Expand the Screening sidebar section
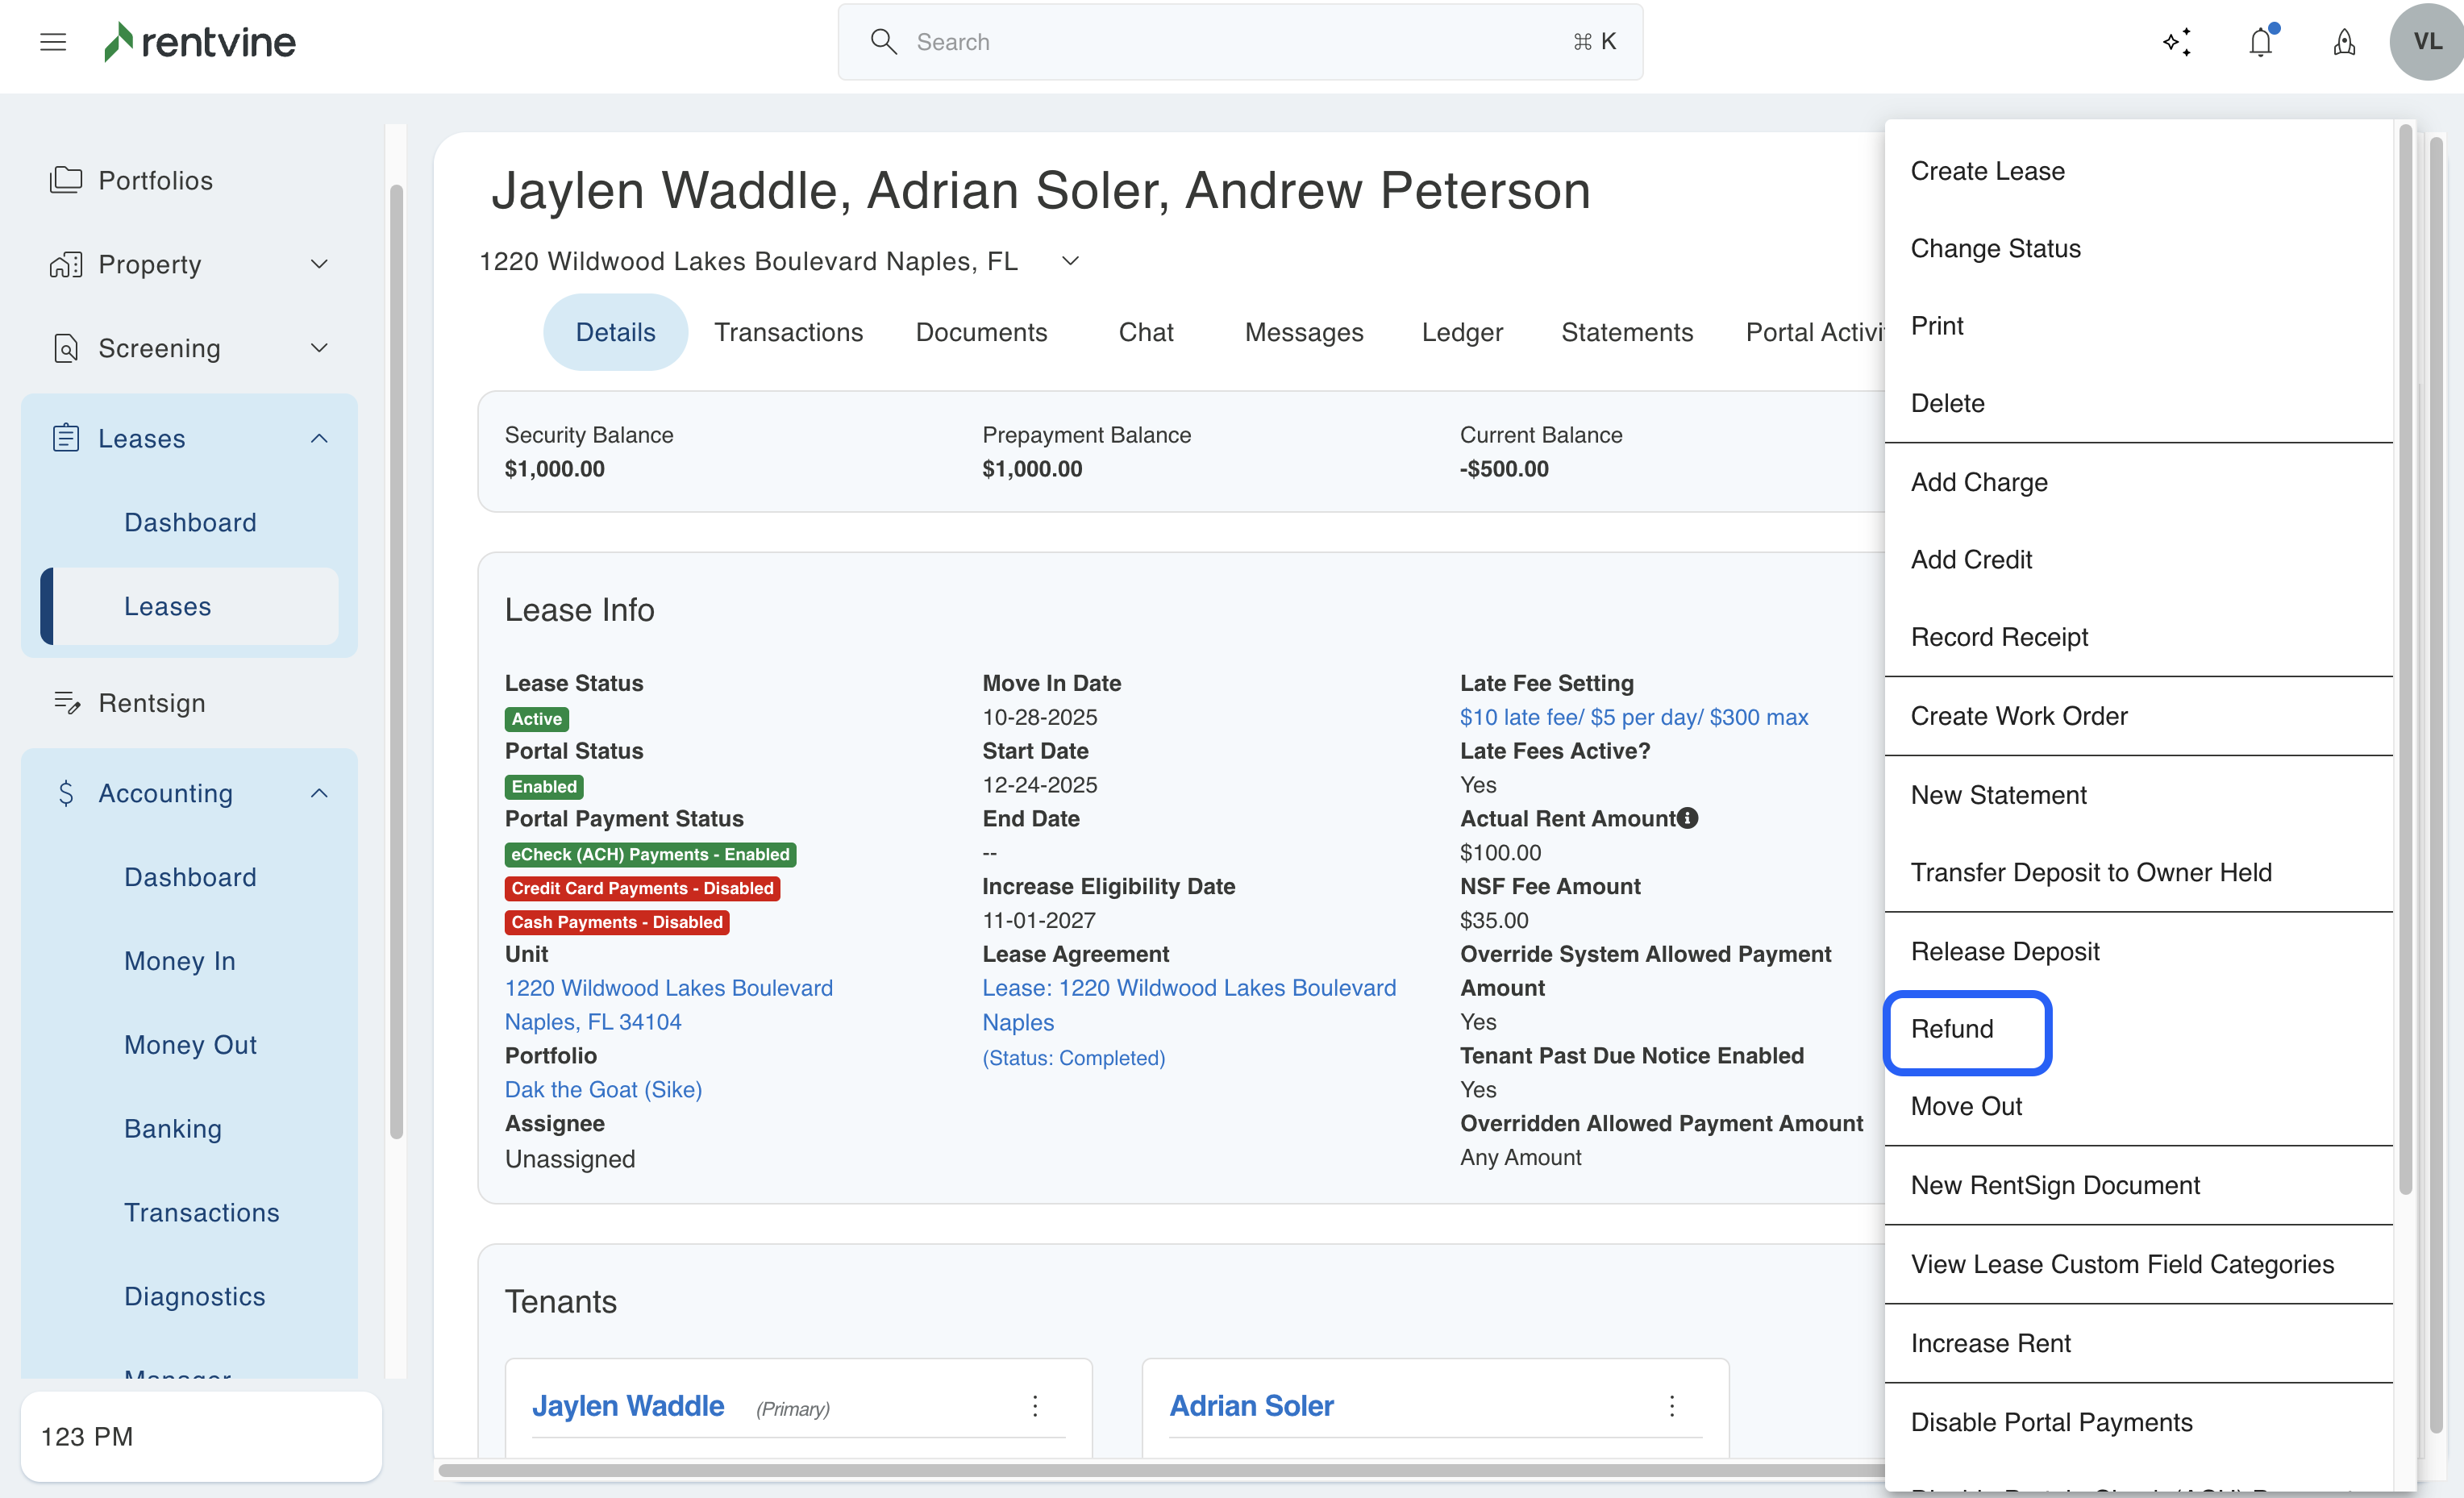This screenshot has height=1498, width=2464. tap(319, 348)
